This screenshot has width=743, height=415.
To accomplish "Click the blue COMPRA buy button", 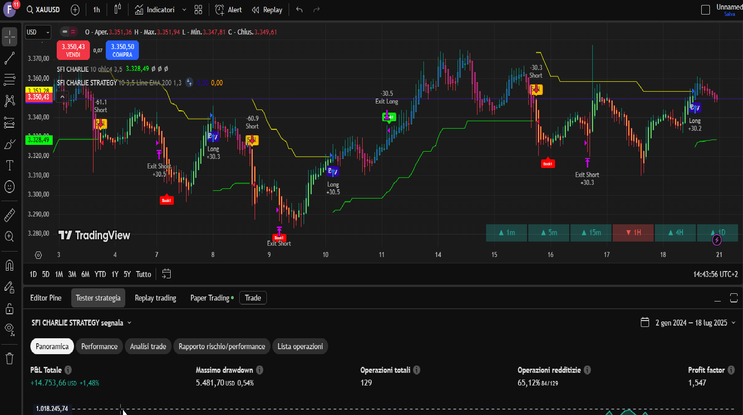I will click(x=122, y=50).
